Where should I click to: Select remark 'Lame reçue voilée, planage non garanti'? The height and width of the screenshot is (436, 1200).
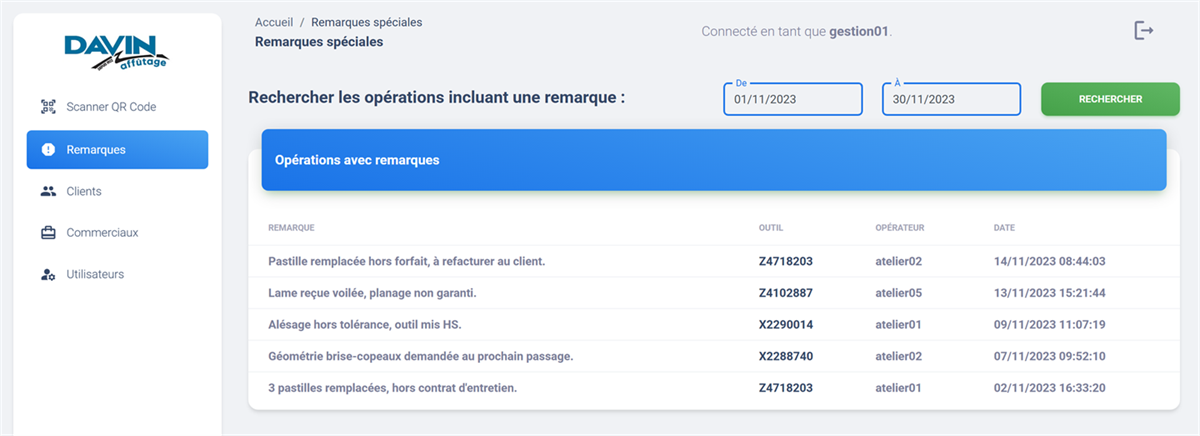372,293
